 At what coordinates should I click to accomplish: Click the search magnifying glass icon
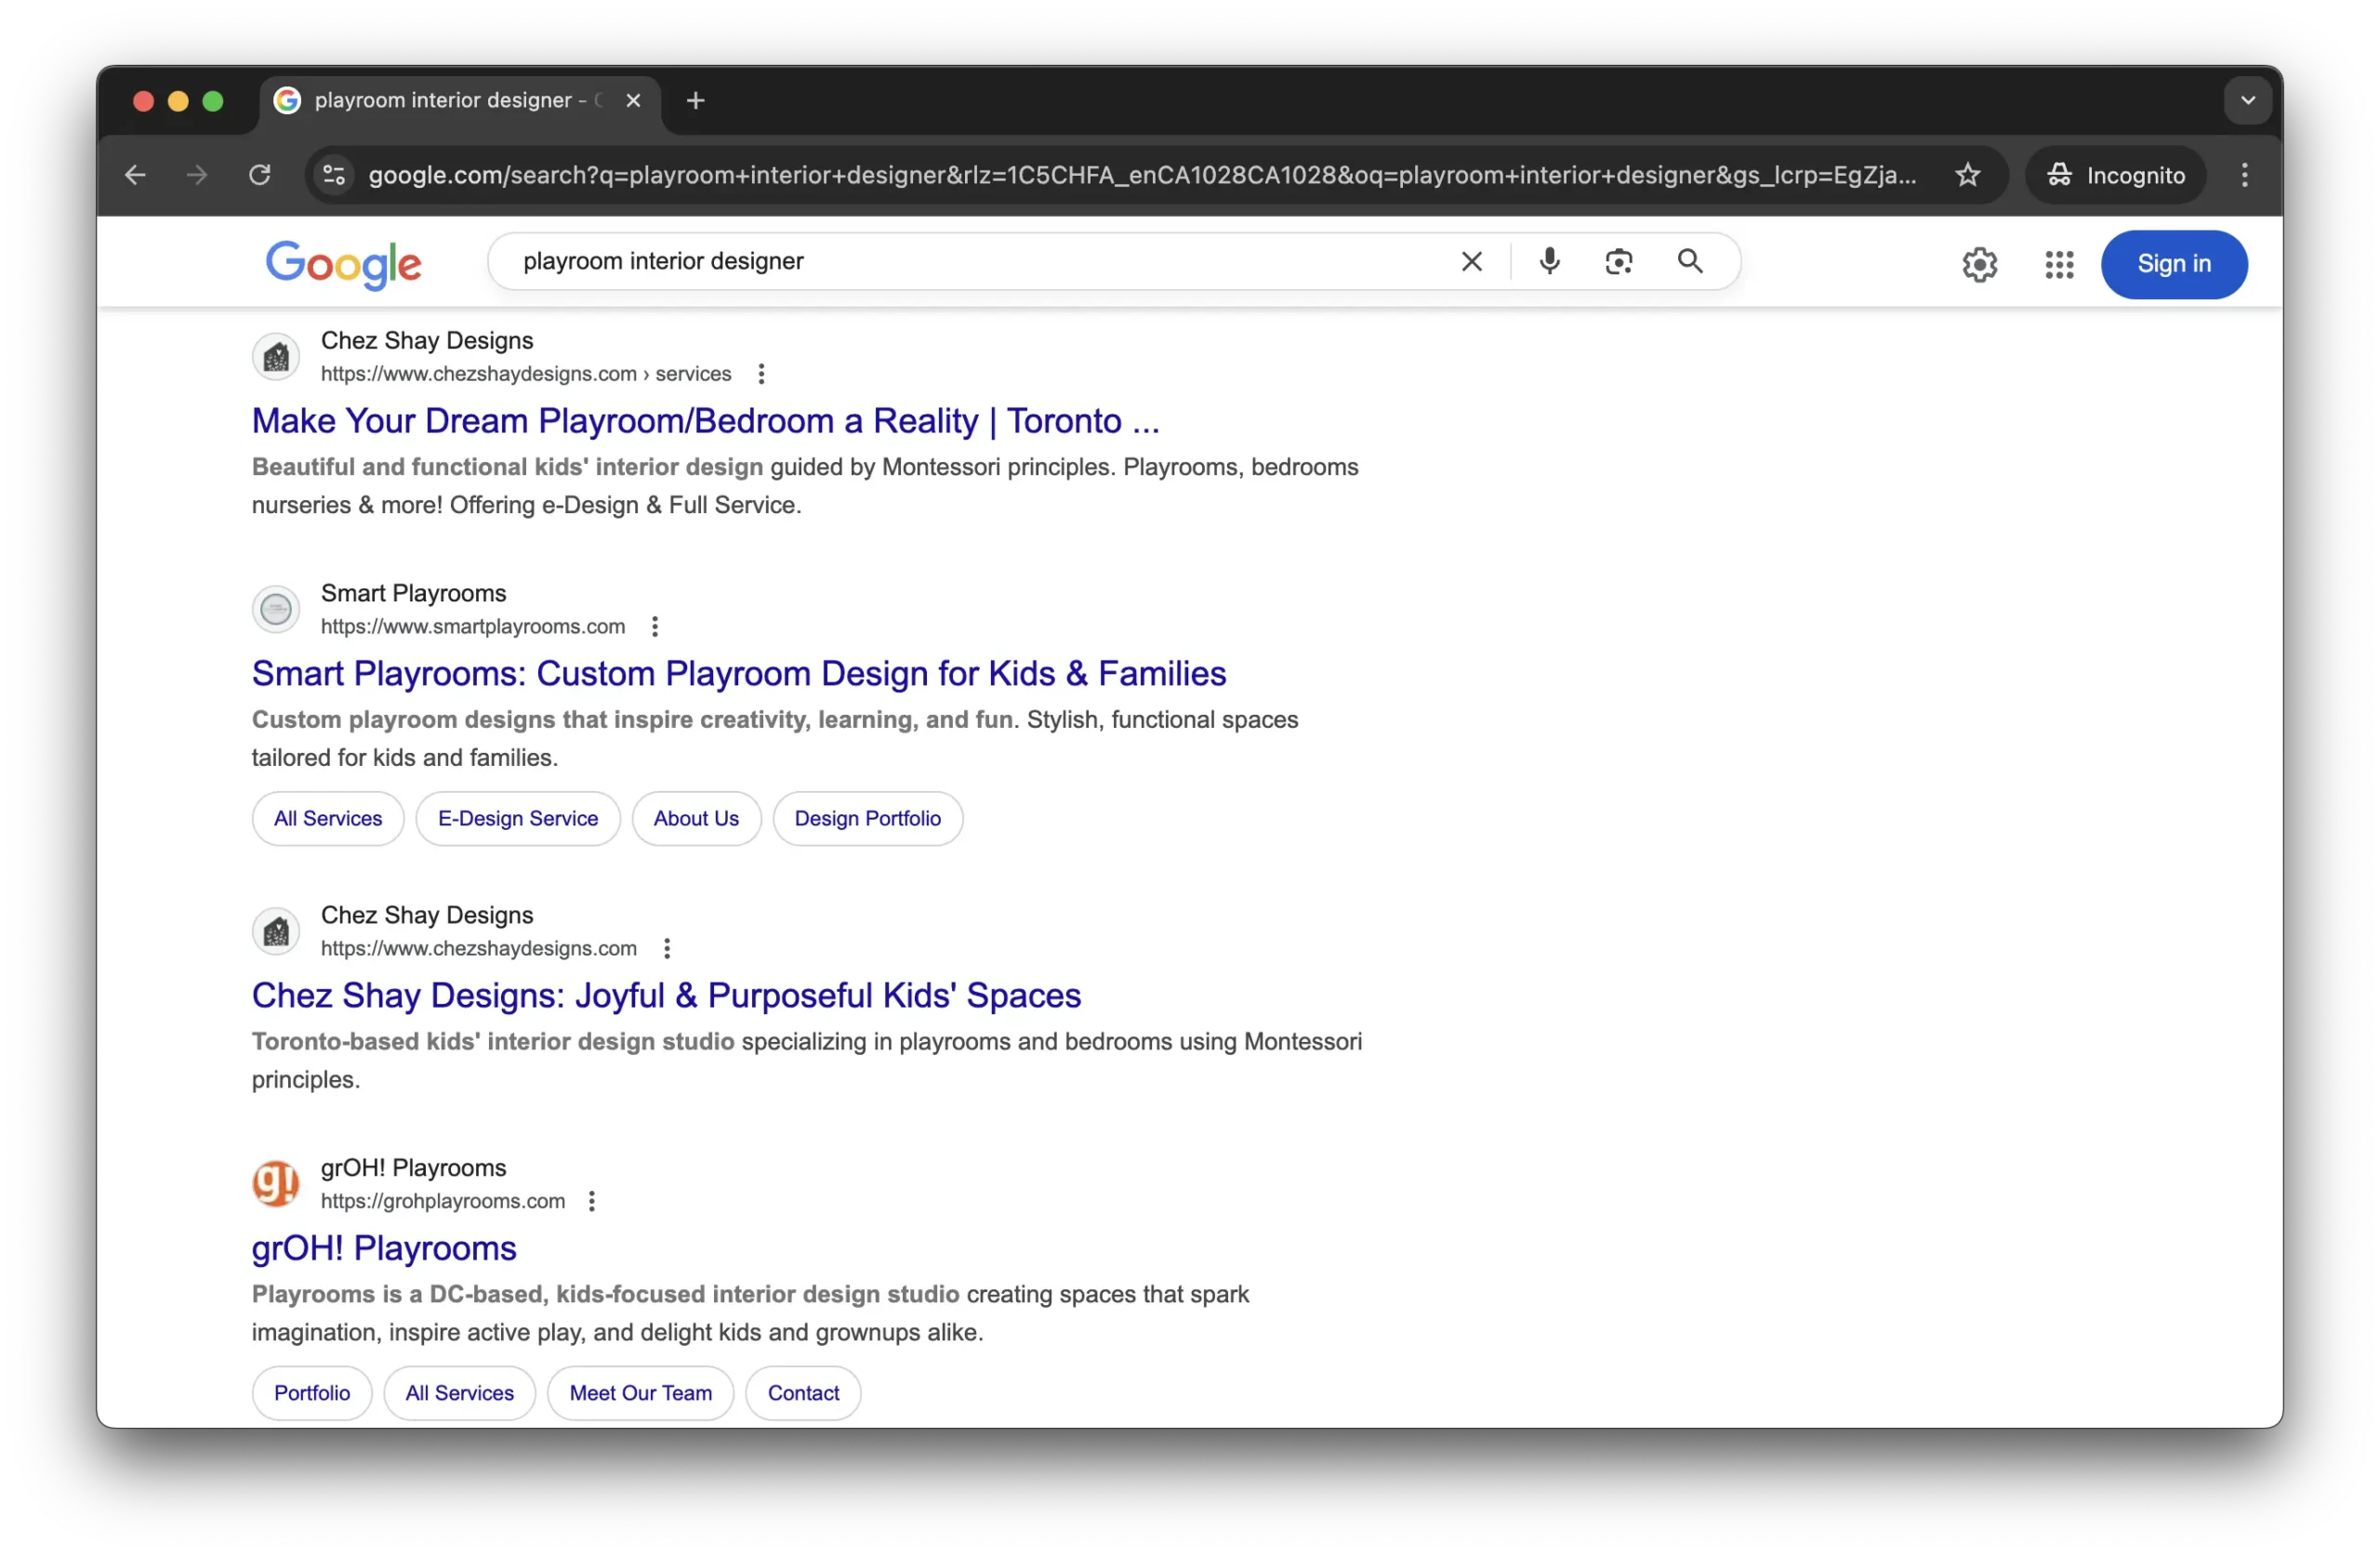(x=1690, y=261)
